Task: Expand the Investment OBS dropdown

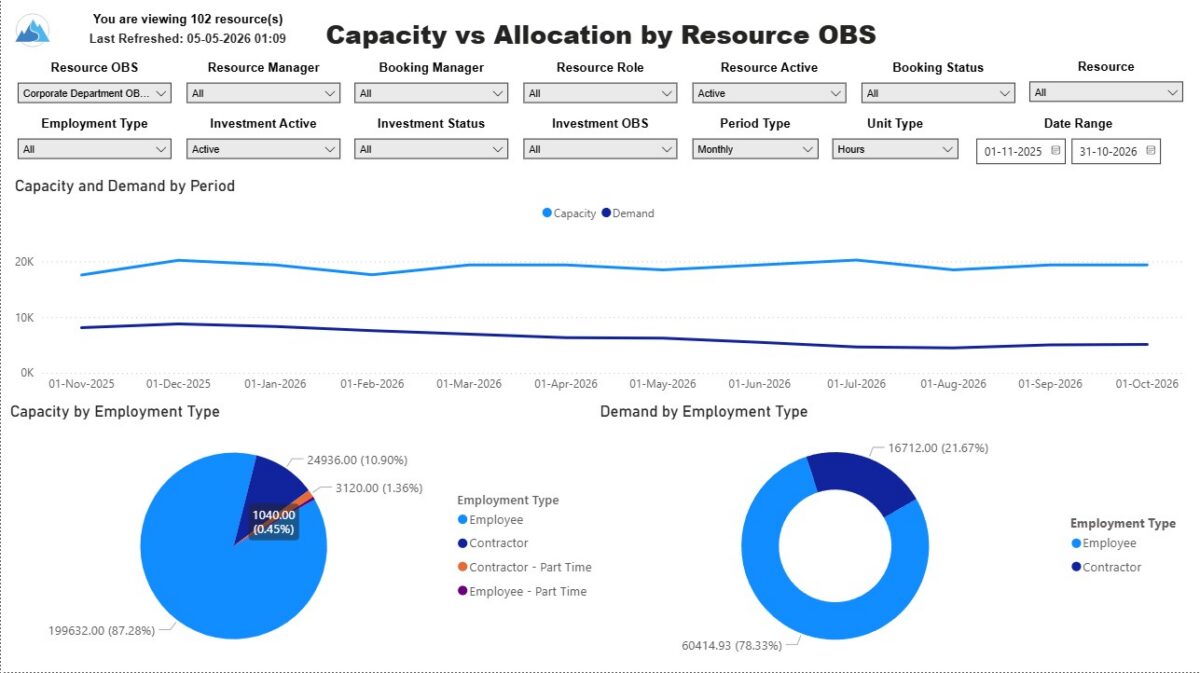Action: 600,149
